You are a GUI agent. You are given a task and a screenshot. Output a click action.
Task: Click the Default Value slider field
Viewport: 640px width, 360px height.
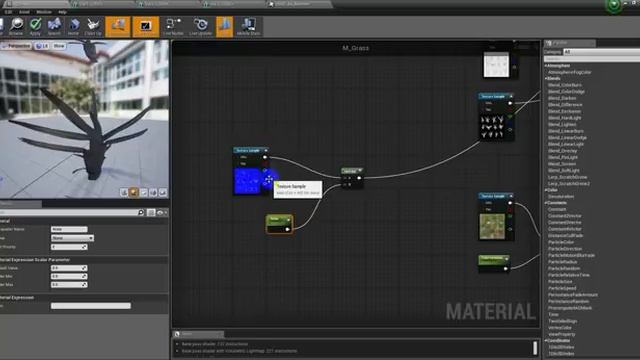(69, 268)
